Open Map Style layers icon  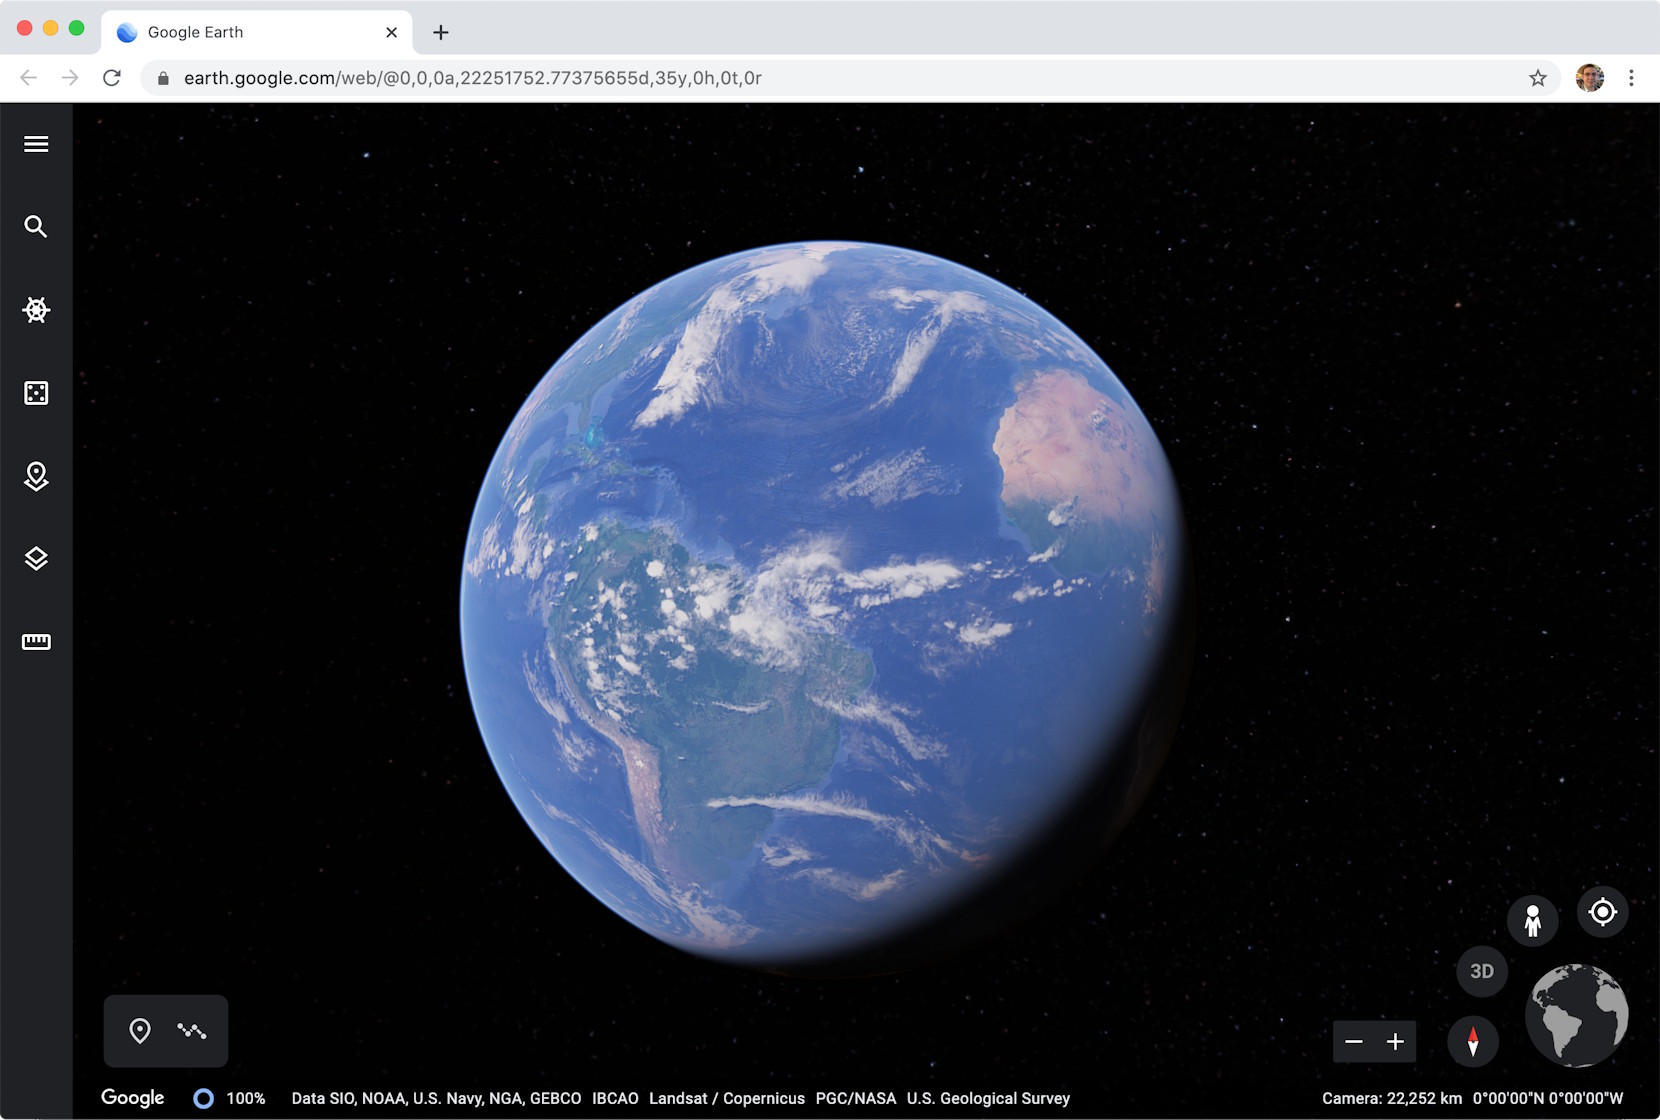point(36,559)
